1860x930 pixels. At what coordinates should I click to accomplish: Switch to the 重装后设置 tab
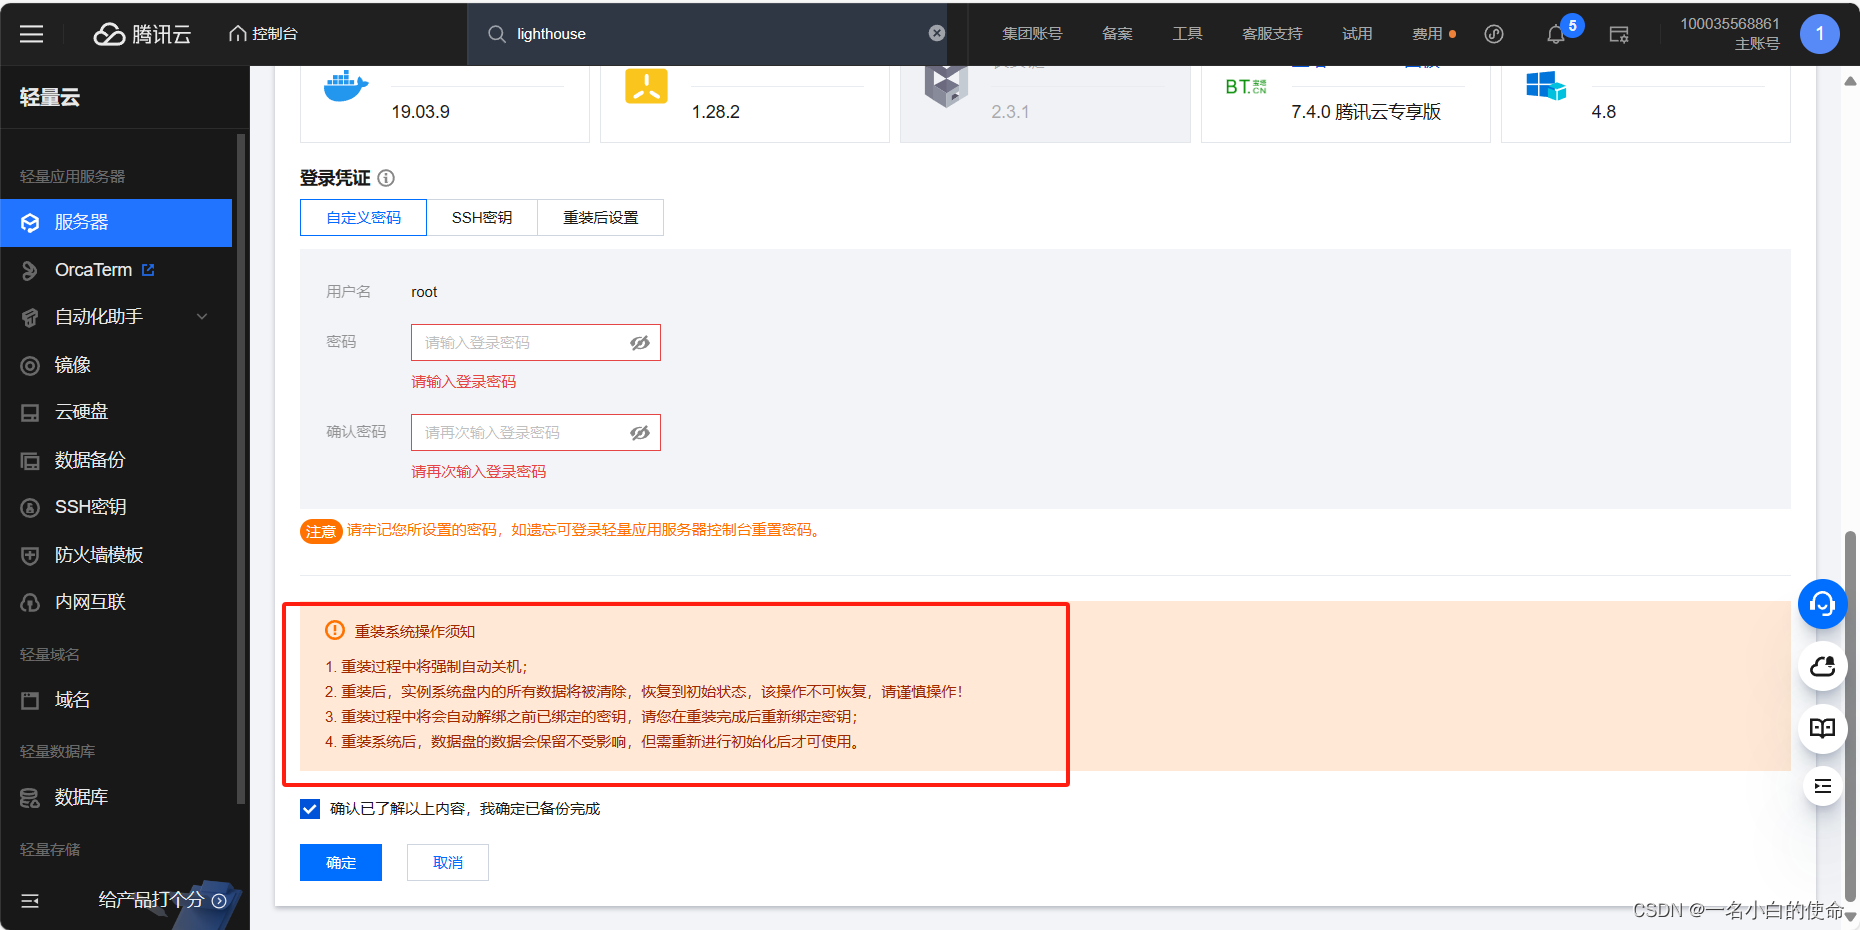(600, 218)
